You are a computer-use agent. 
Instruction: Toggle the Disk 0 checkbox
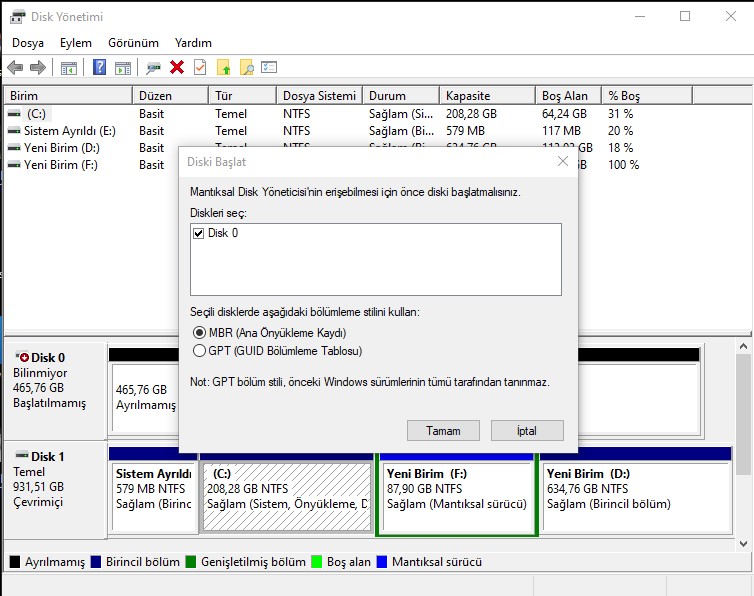click(198, 233)
